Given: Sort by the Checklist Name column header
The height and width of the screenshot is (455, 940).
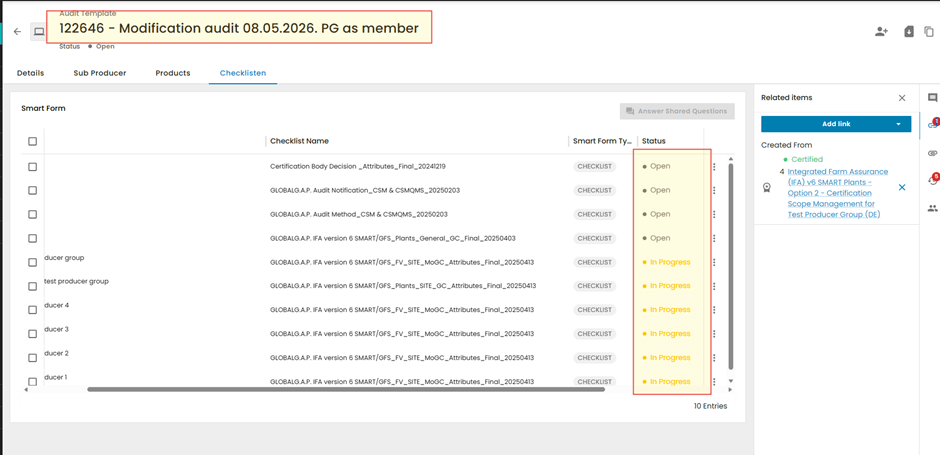Looking at the screenshot, I should (299, 141).
